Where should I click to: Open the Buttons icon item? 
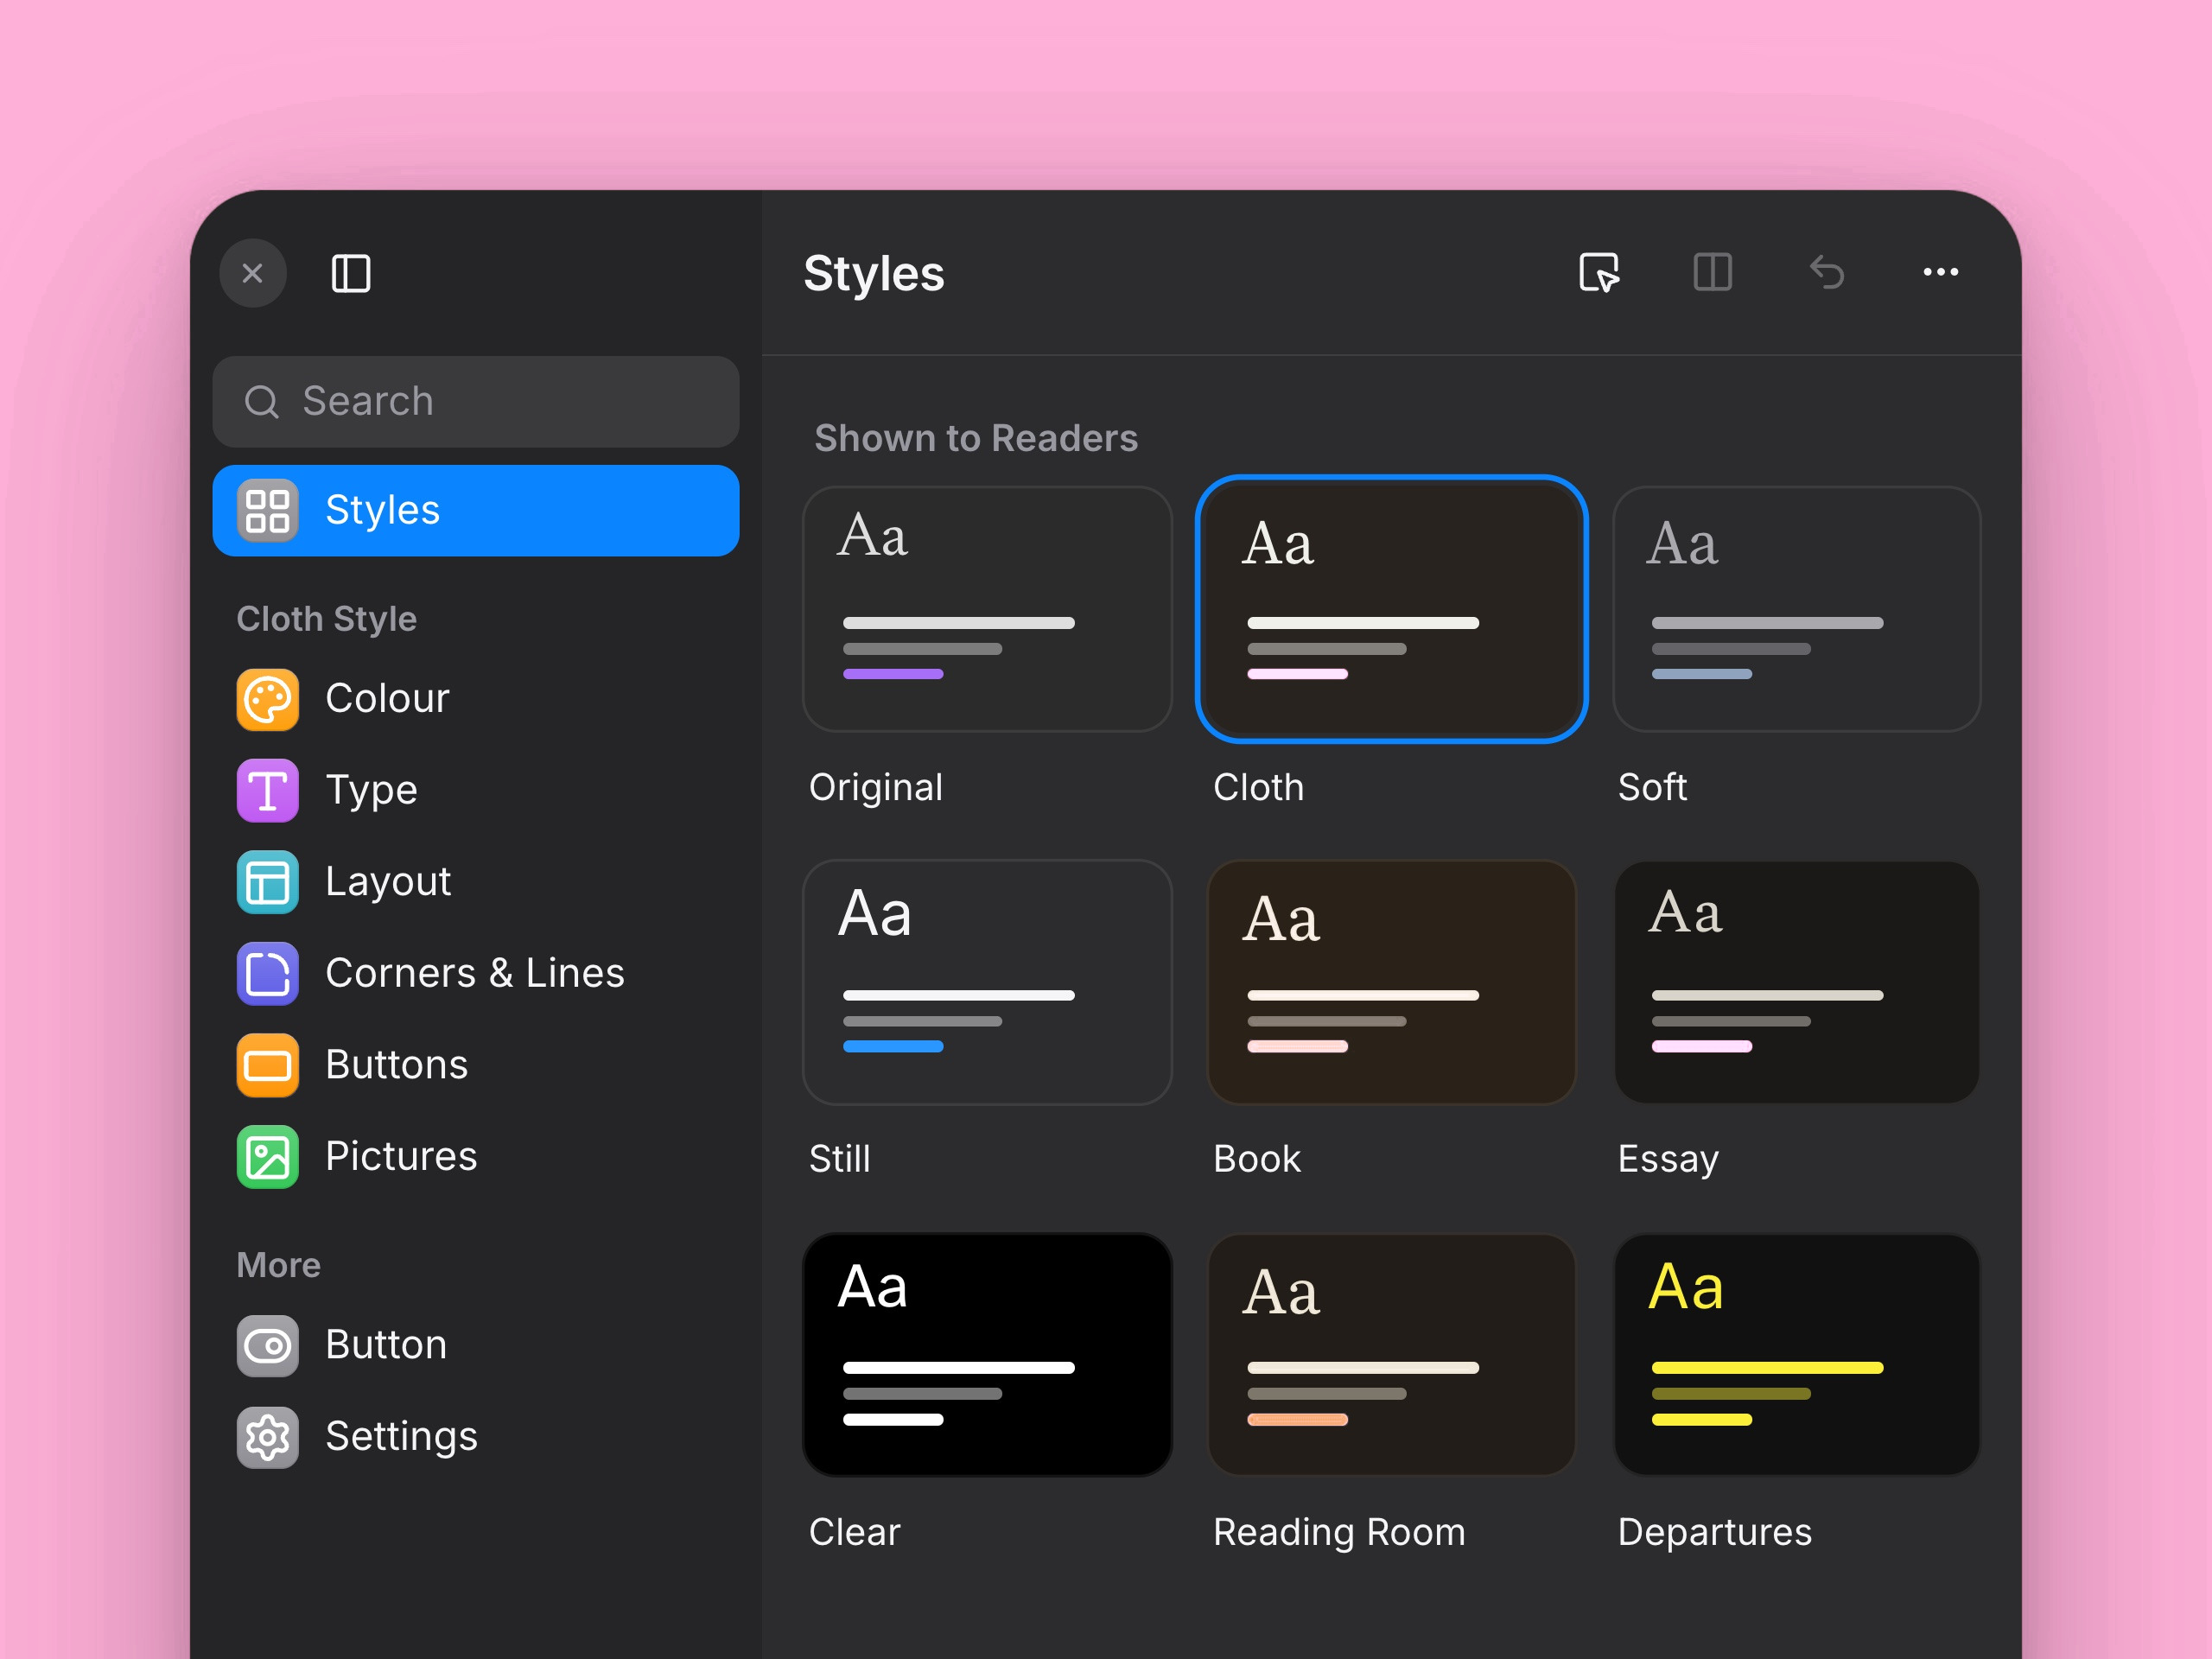(x=268, y=1065)
